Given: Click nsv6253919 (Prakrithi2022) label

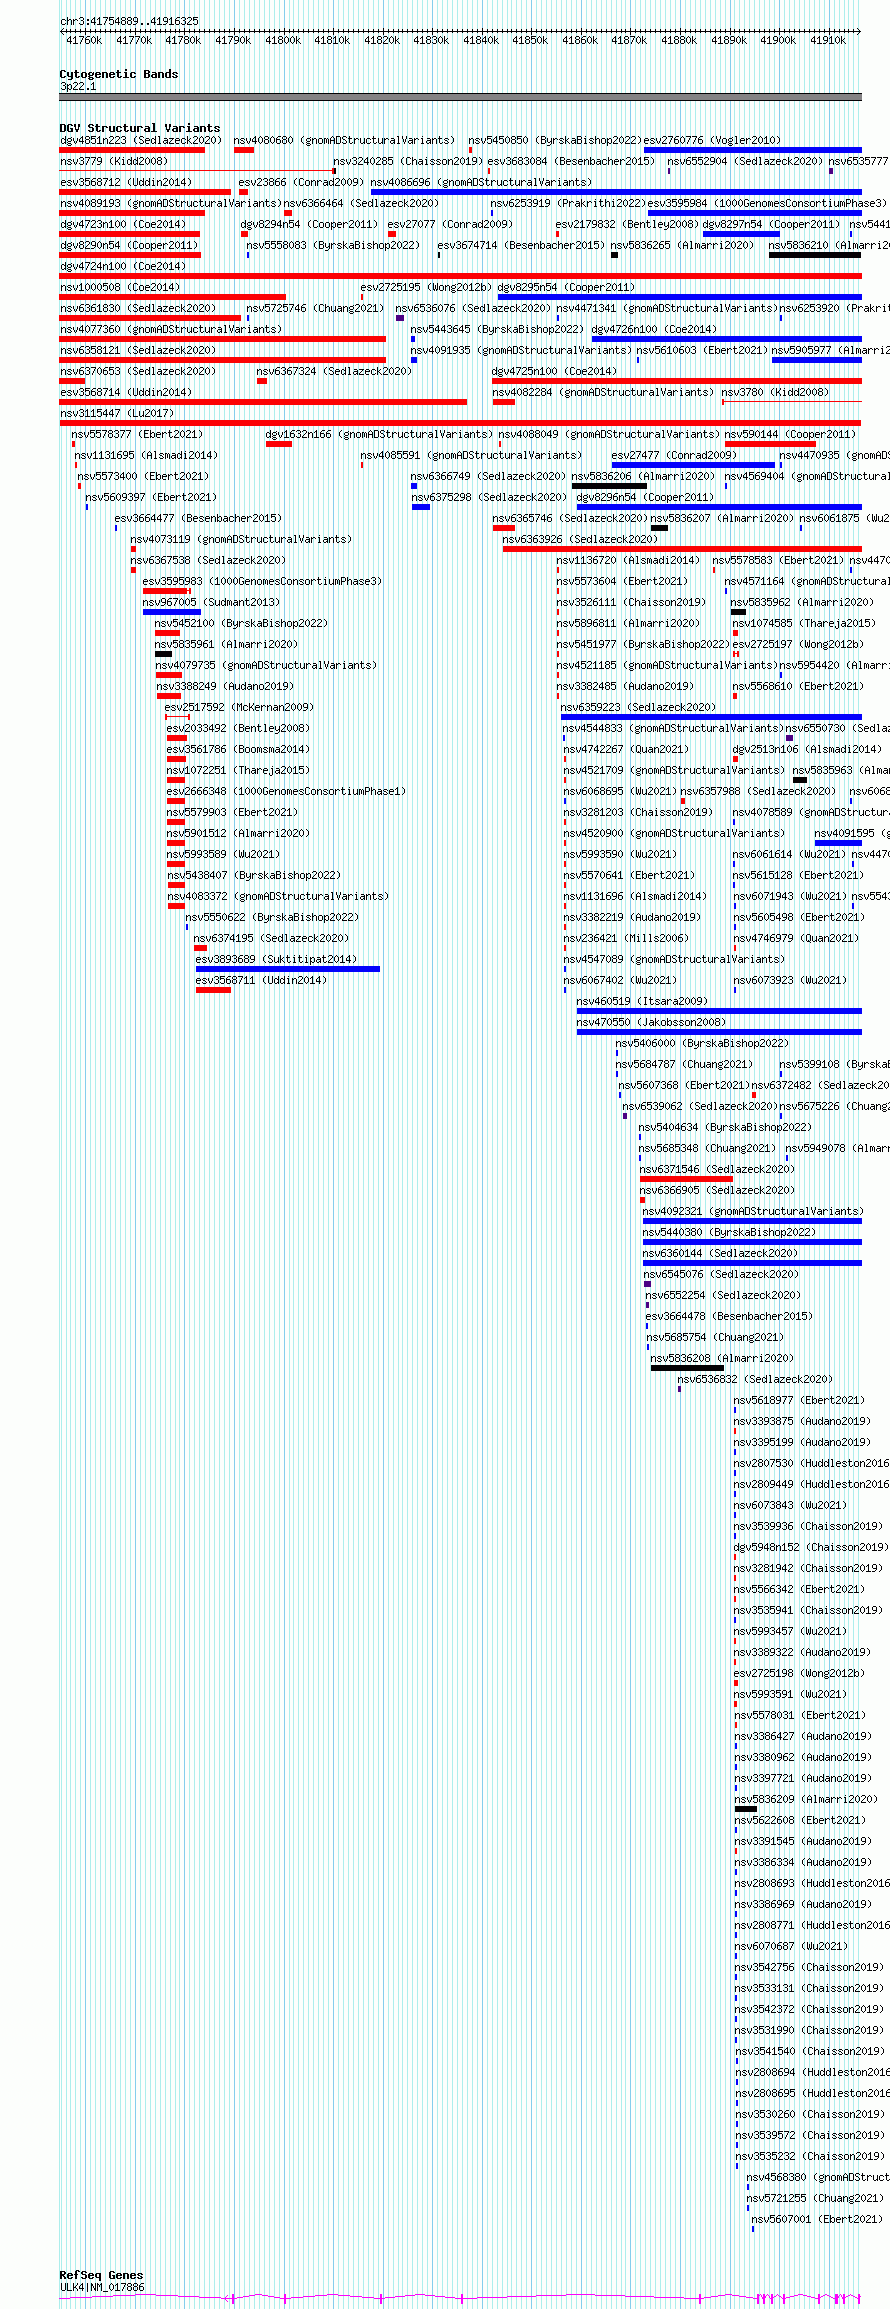Looking at the screenshot, I should 567,203.
